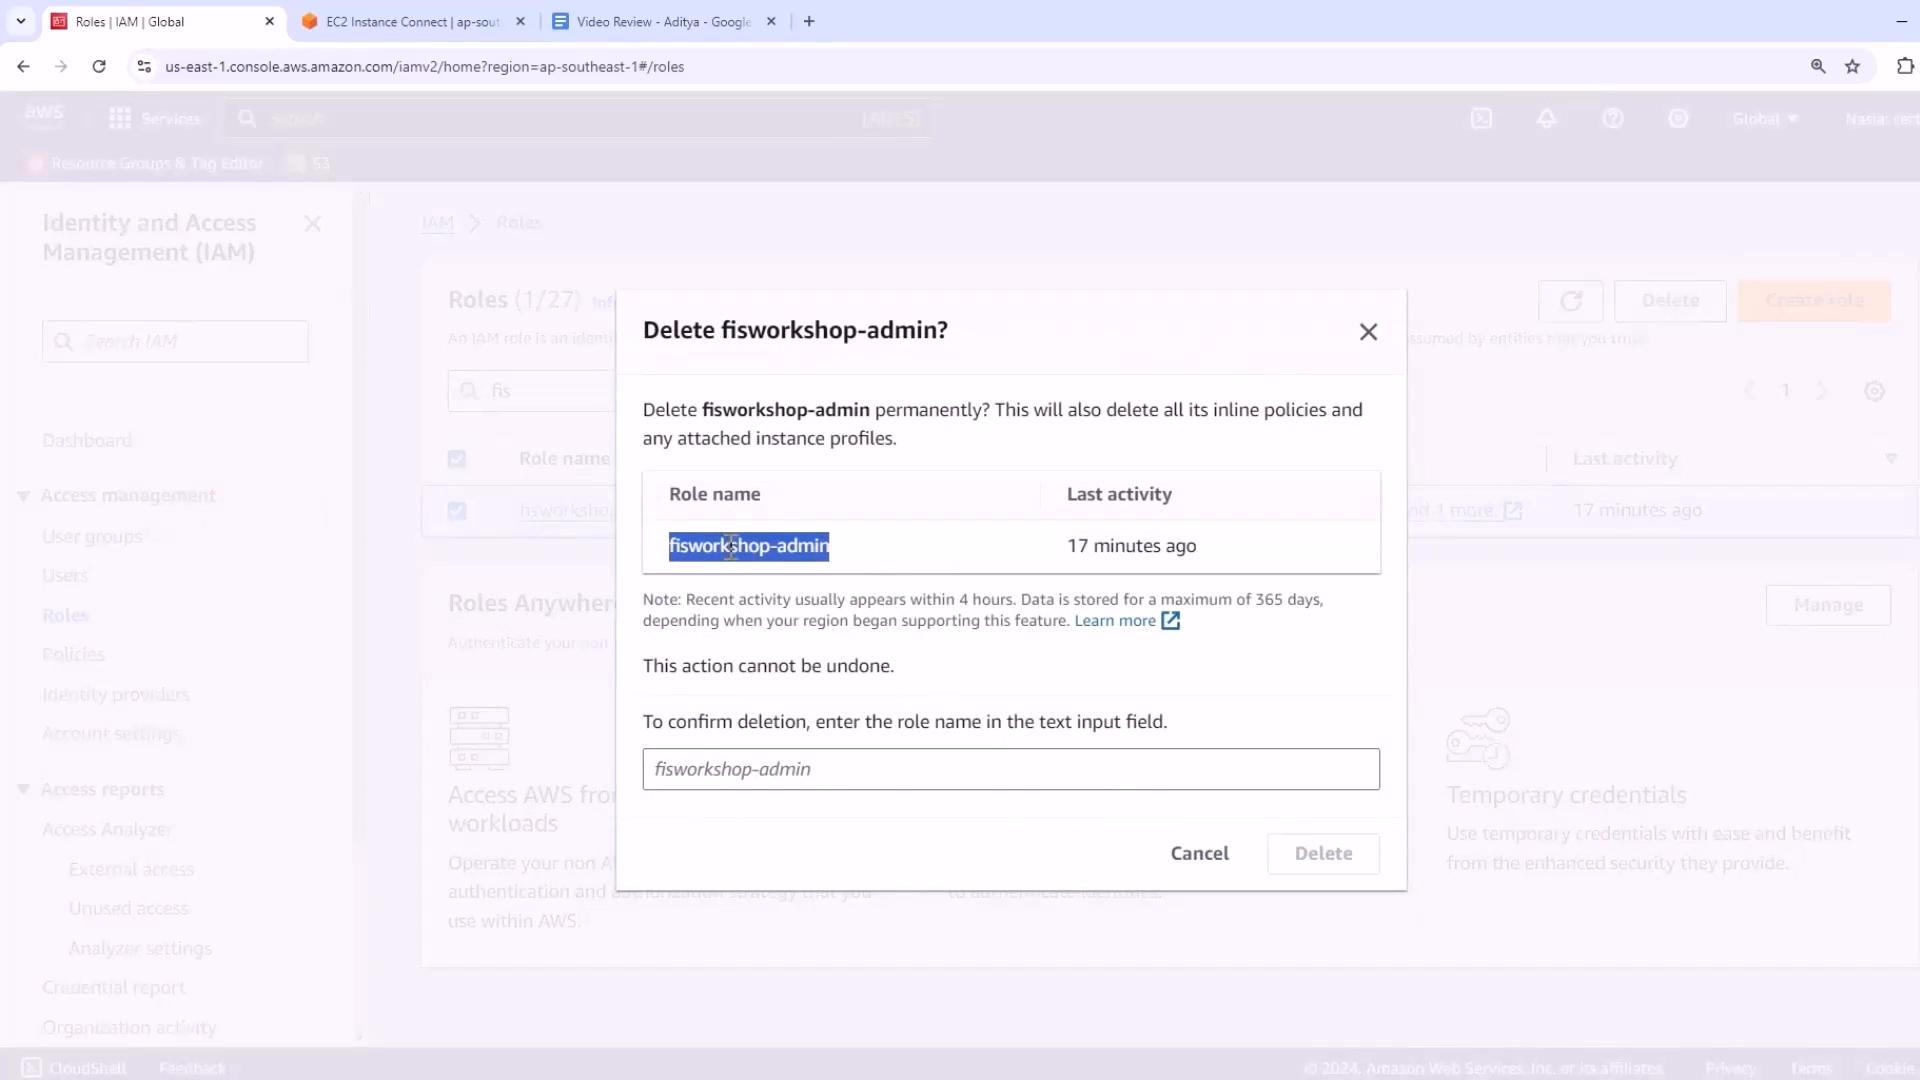Click the Cancel button in dialog
The image size is (1920, 1080).
click(1199, 853)
